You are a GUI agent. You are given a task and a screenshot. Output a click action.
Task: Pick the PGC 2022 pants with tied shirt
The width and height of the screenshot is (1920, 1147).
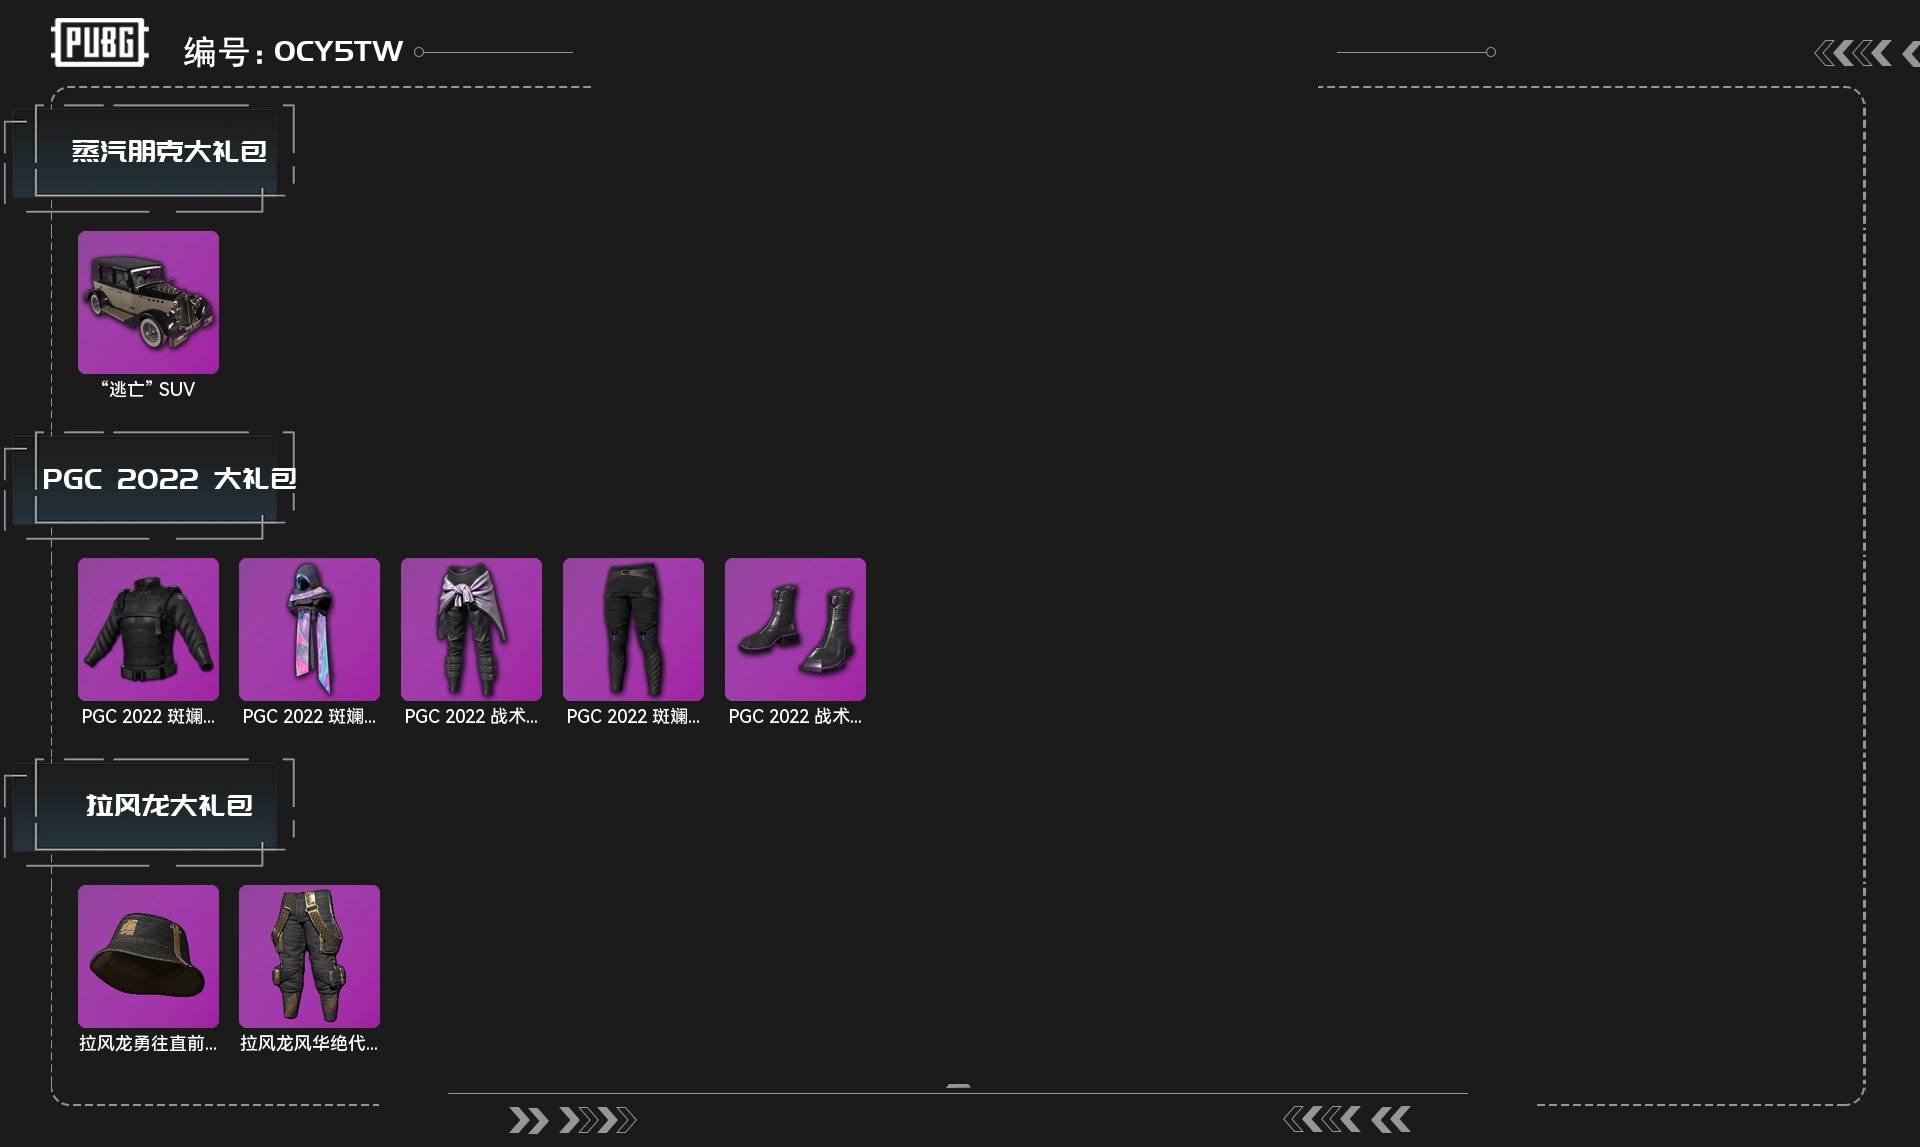click(471, 629)
